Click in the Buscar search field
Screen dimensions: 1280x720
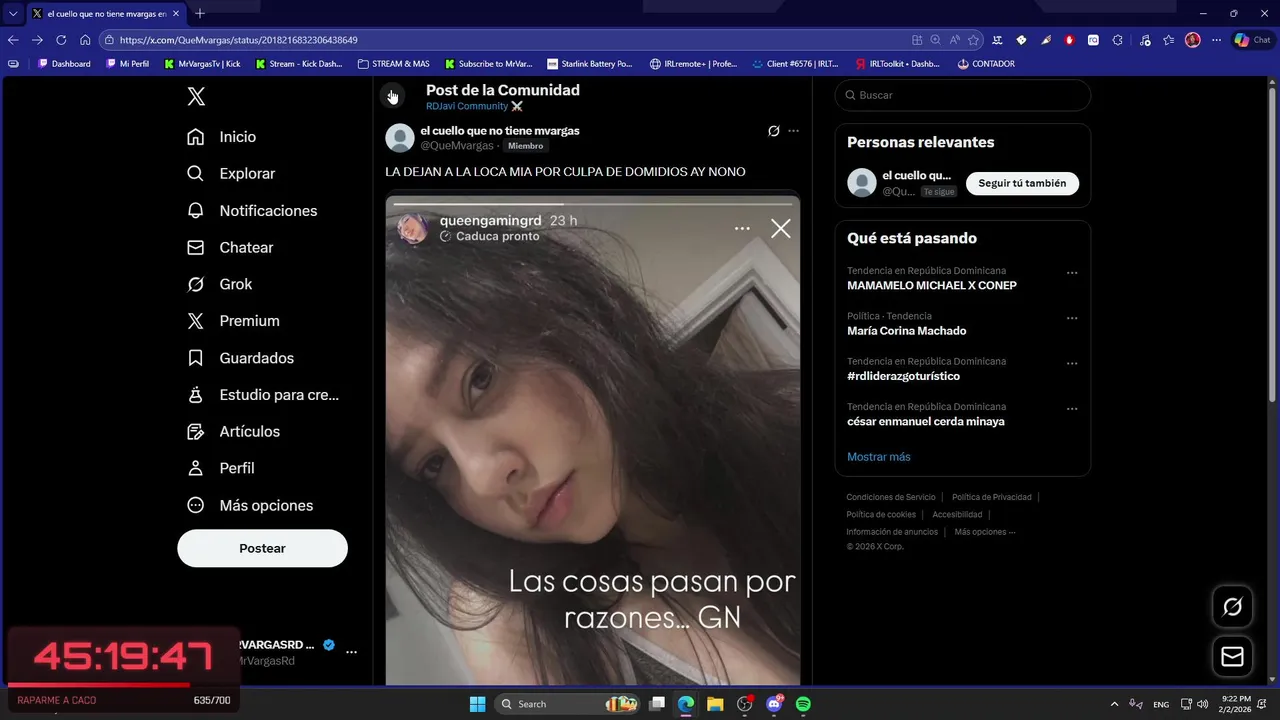tap(963, 95)
